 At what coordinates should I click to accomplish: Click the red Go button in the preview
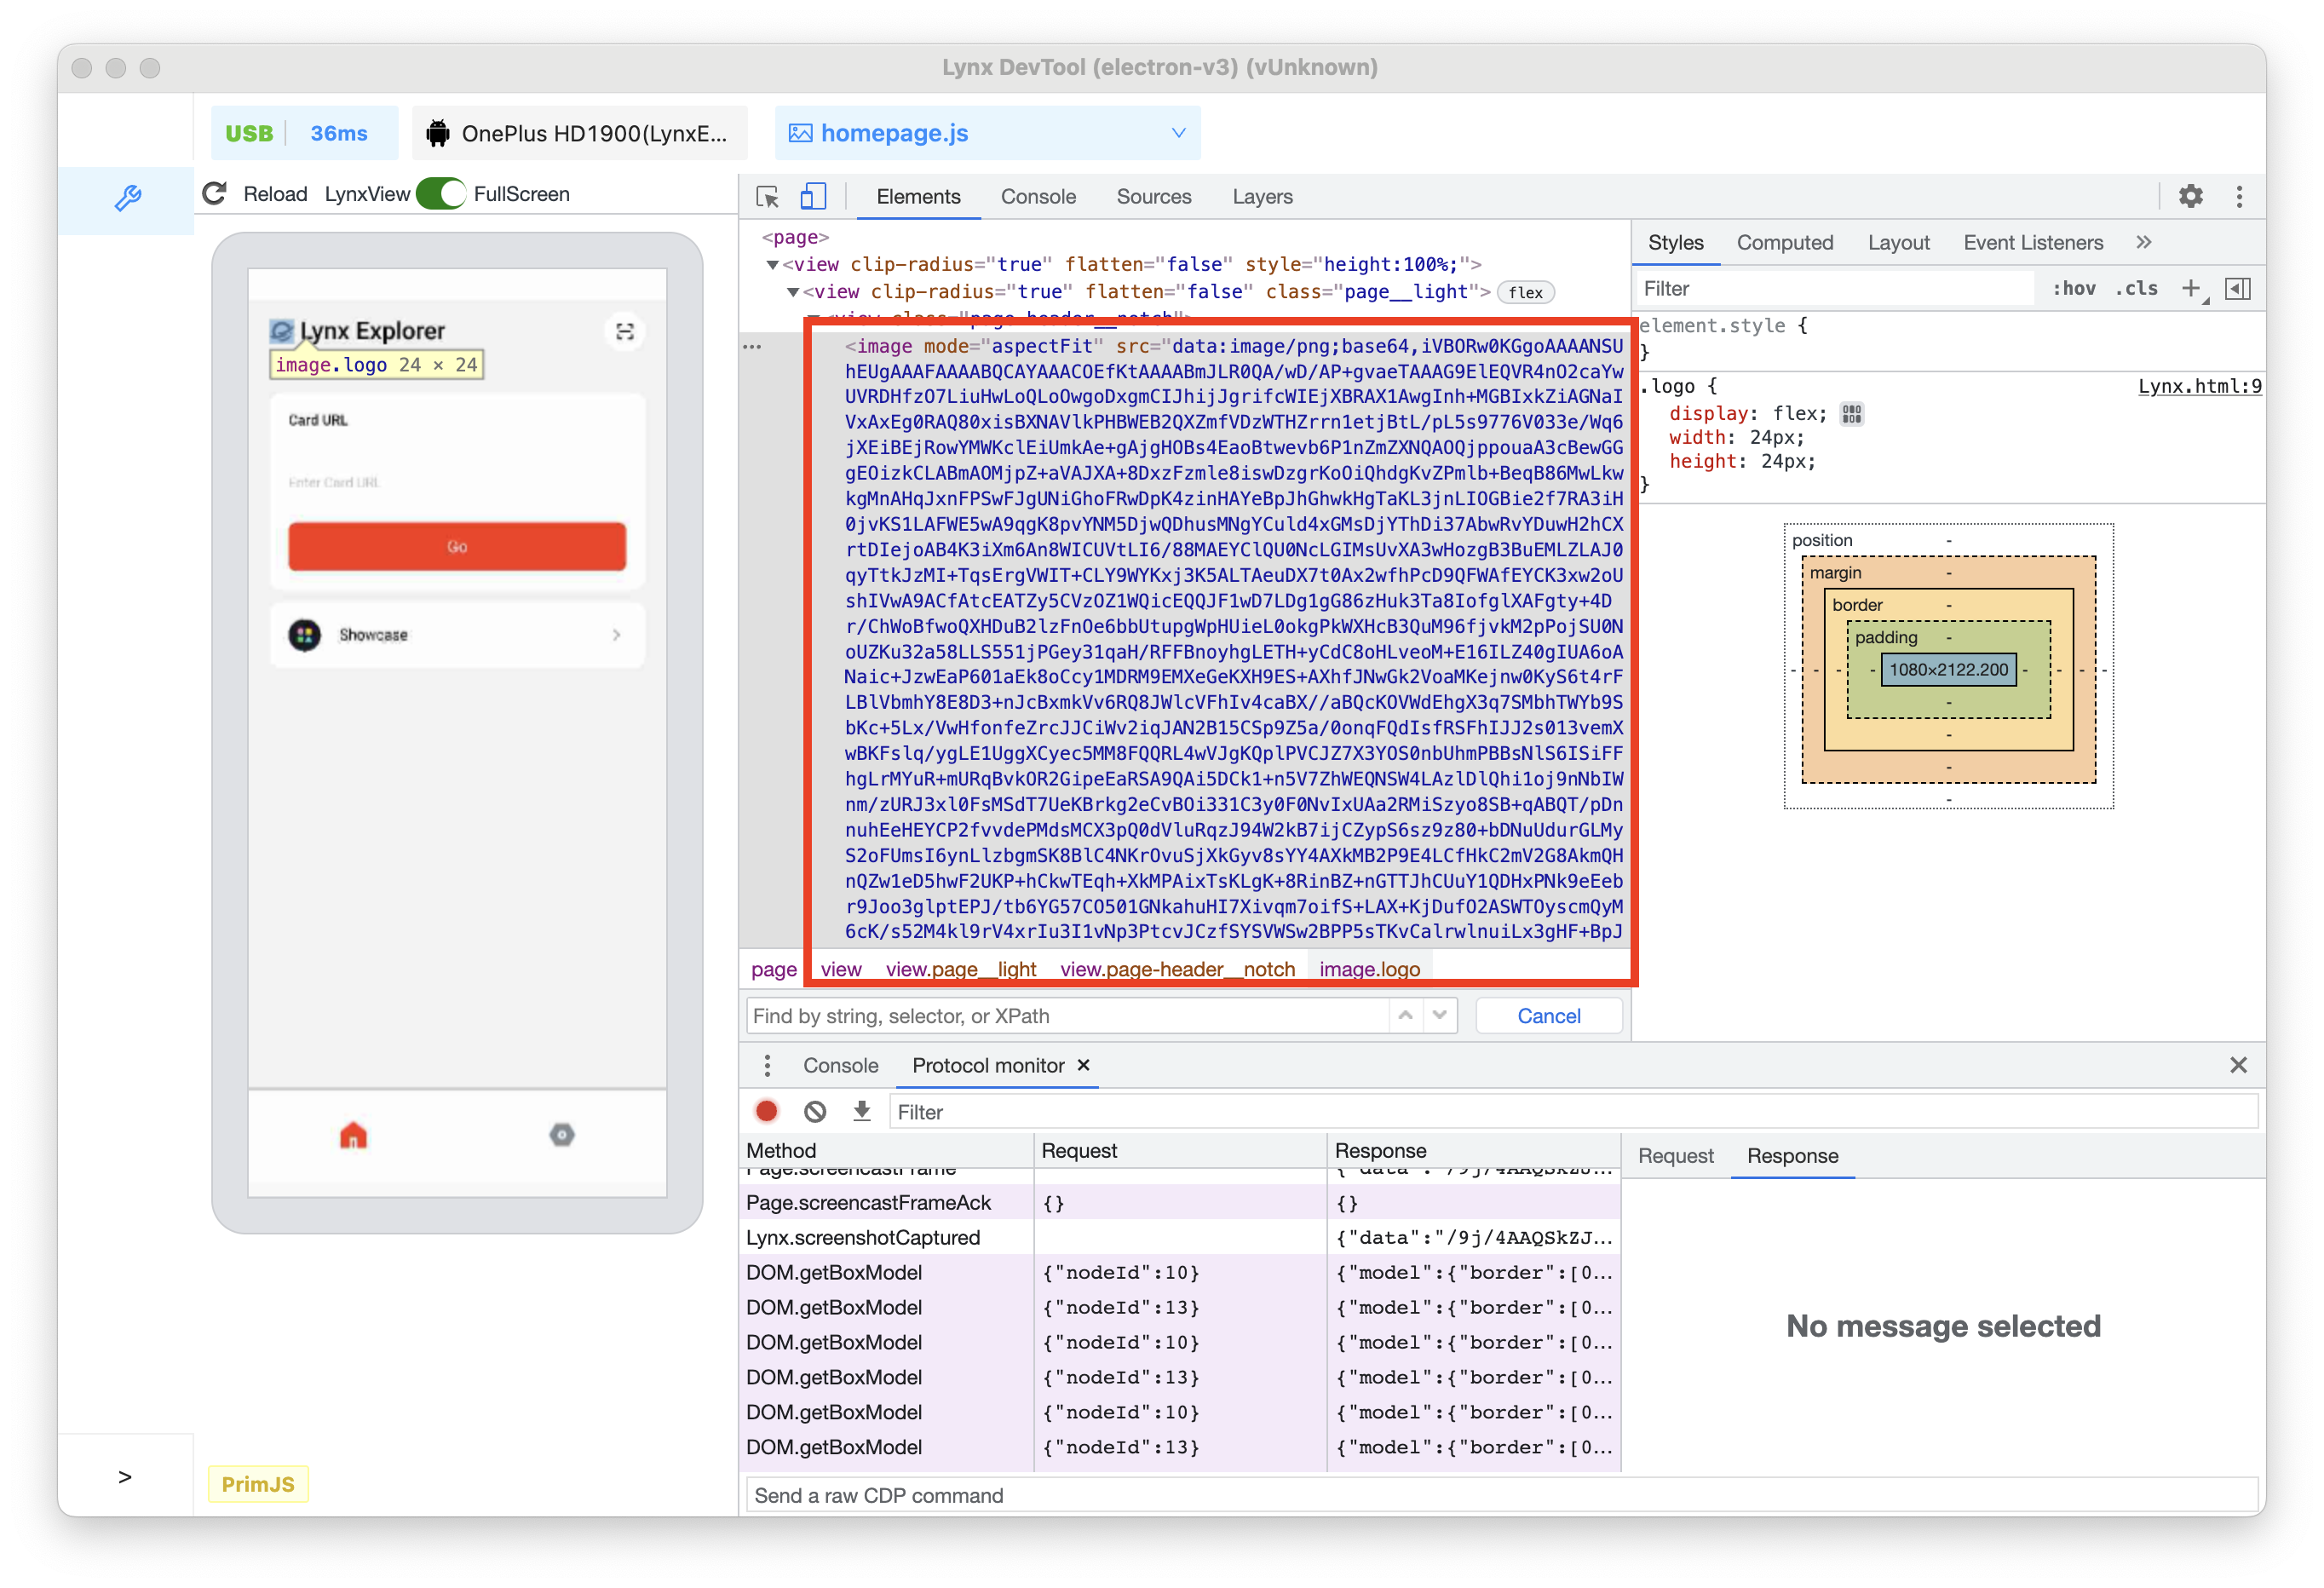[x=457, y=547]
